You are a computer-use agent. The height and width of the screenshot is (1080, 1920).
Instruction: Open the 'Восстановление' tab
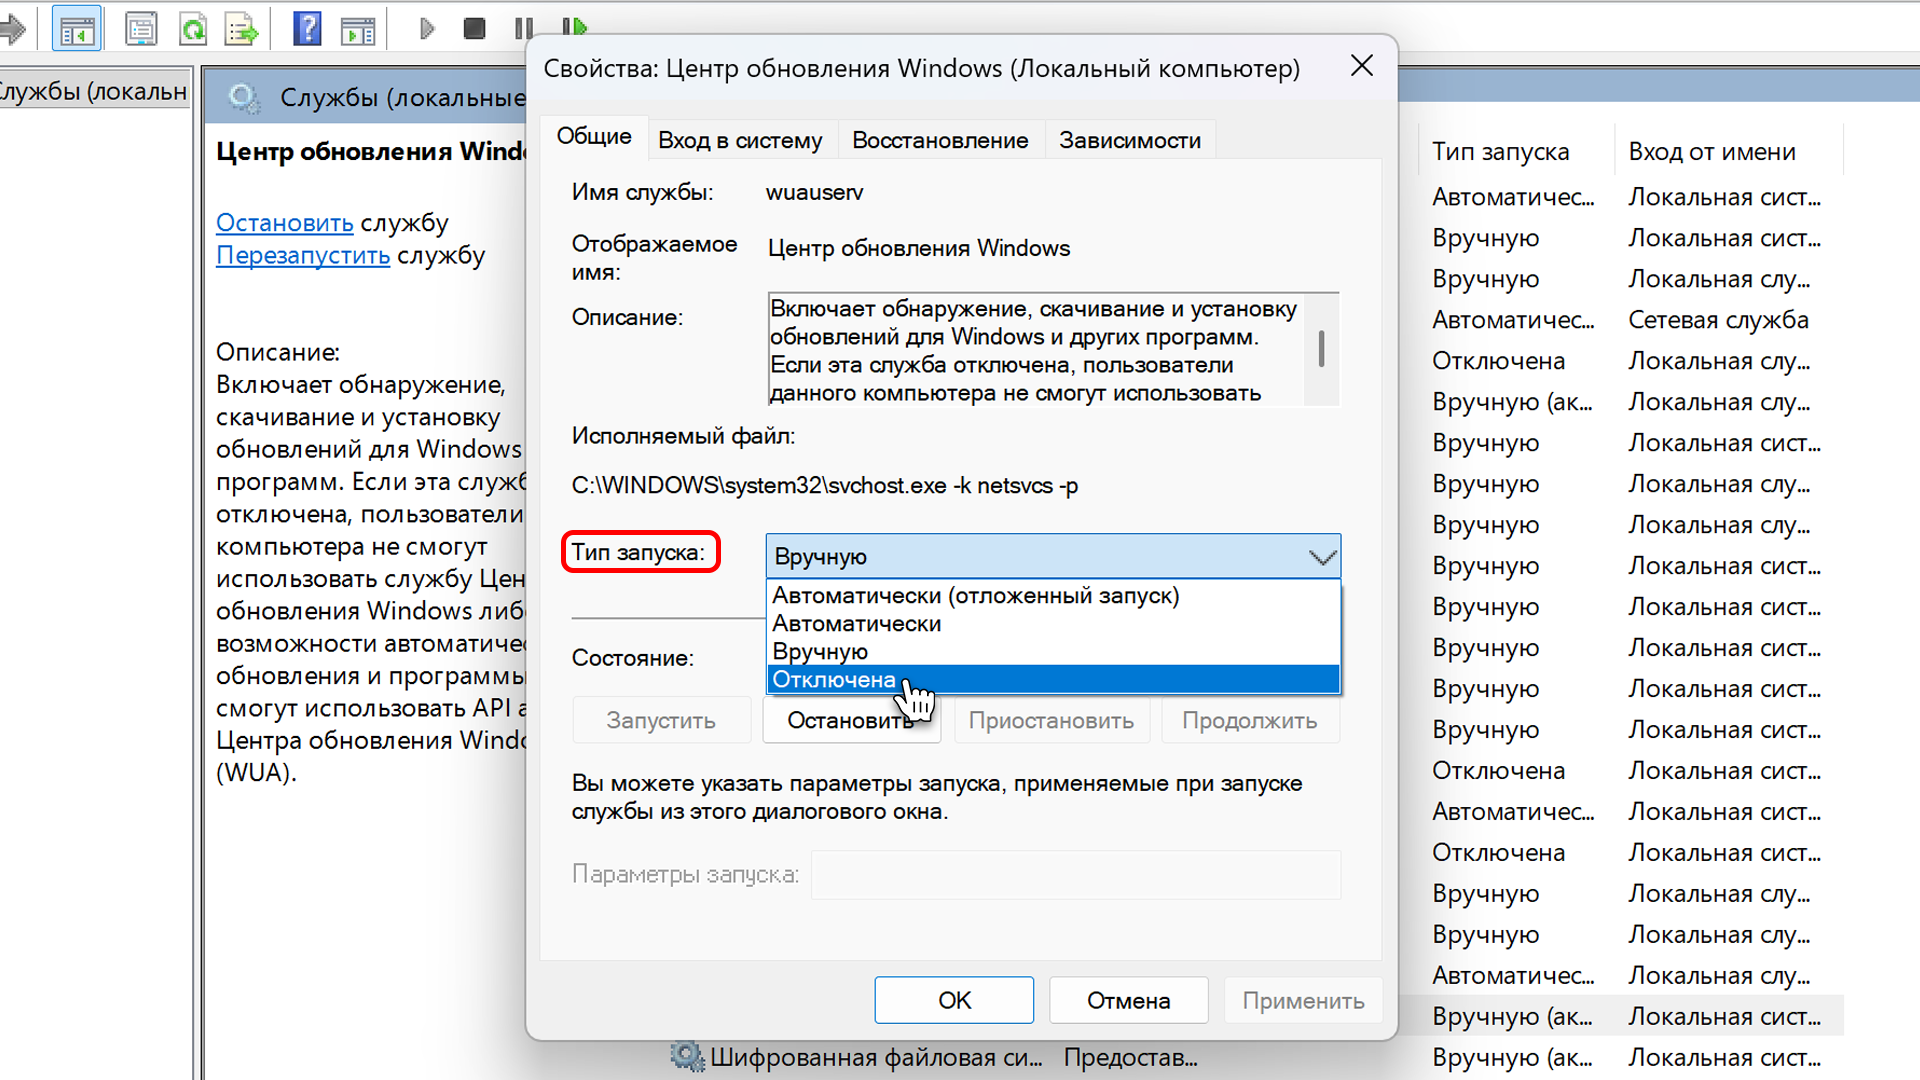(939, 141)
